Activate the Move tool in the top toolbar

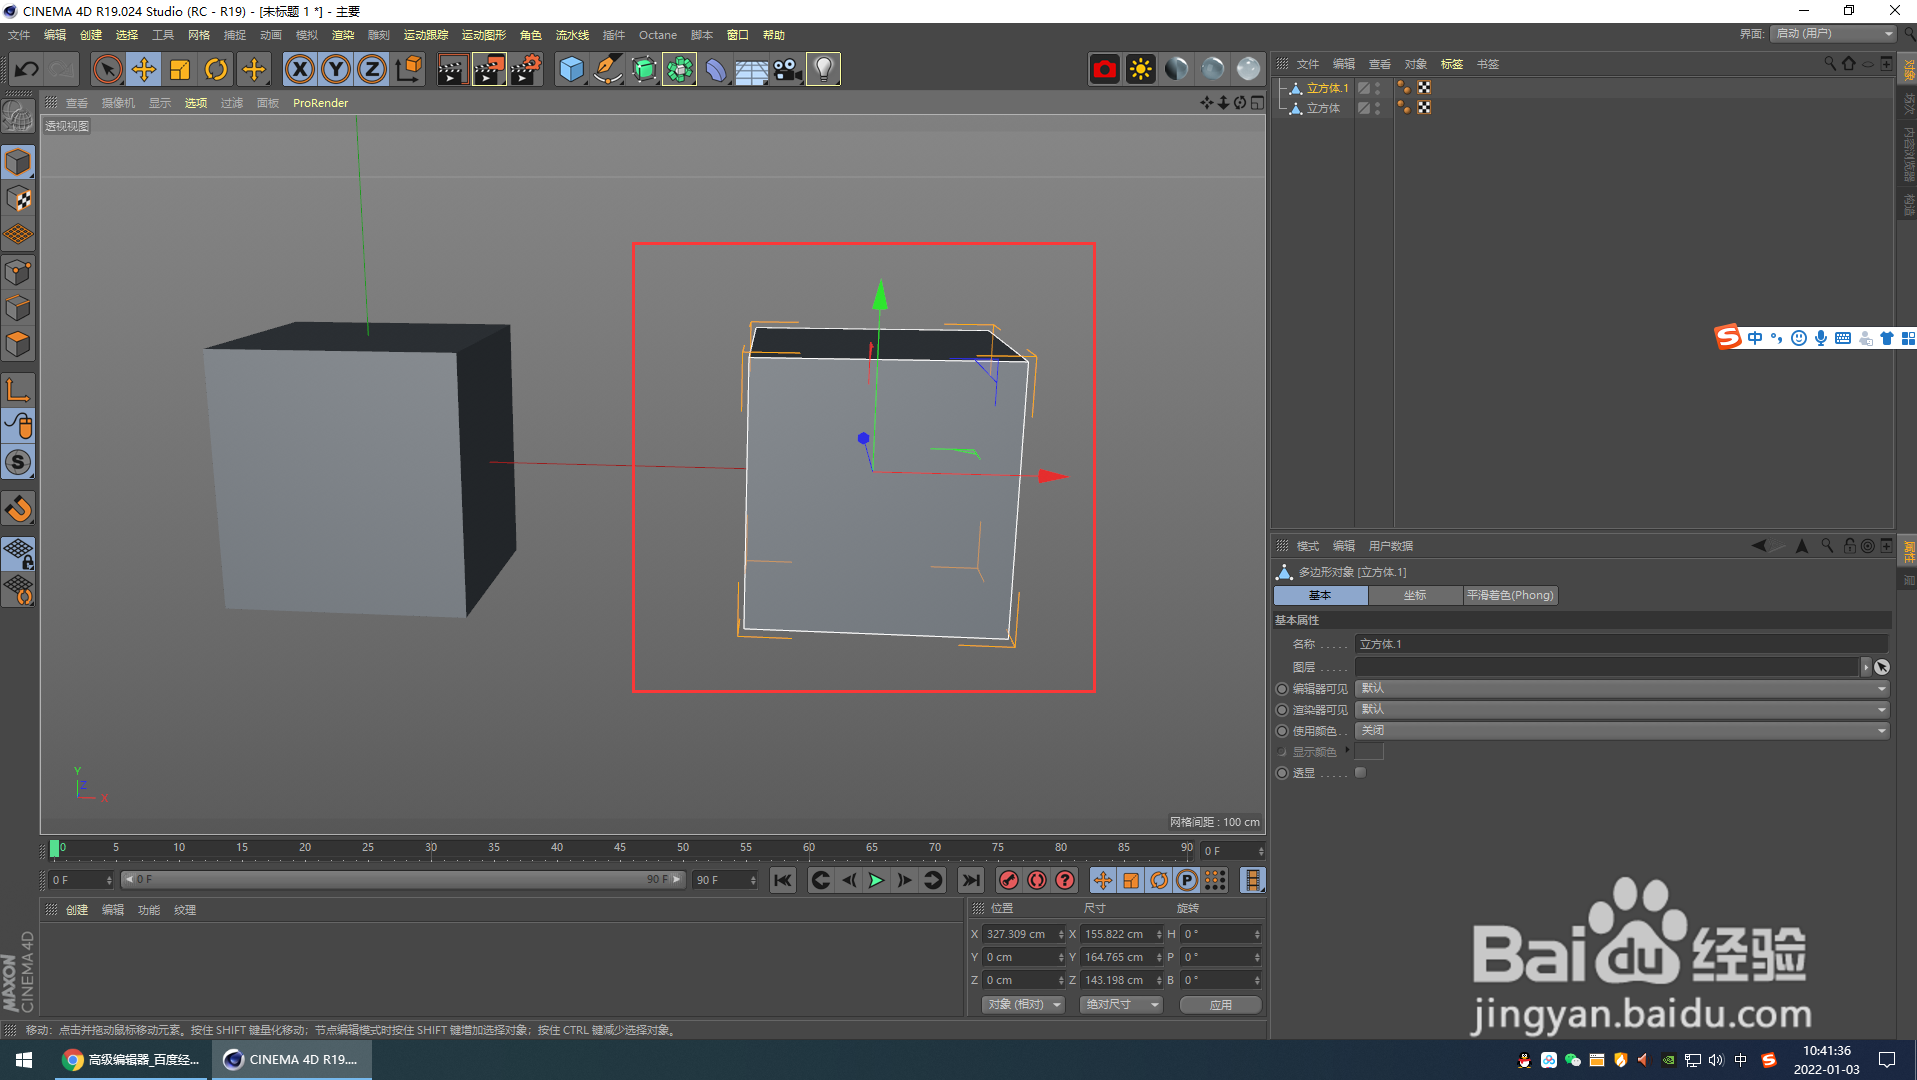click(144, 69)
